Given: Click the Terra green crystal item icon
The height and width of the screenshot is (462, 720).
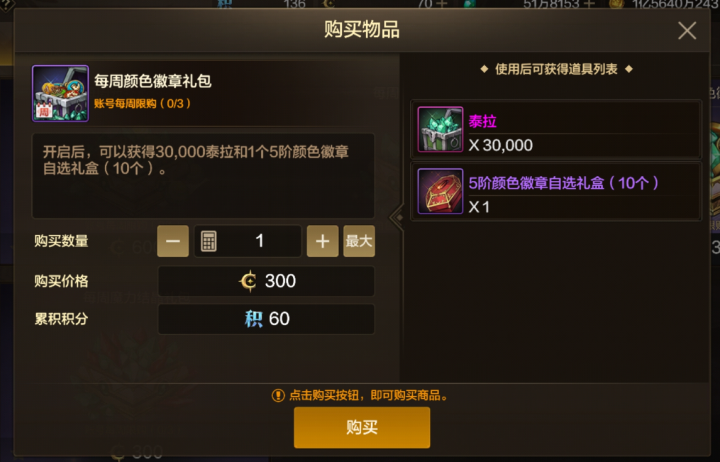Looking at the screenshot, I should tap(440, 129).
